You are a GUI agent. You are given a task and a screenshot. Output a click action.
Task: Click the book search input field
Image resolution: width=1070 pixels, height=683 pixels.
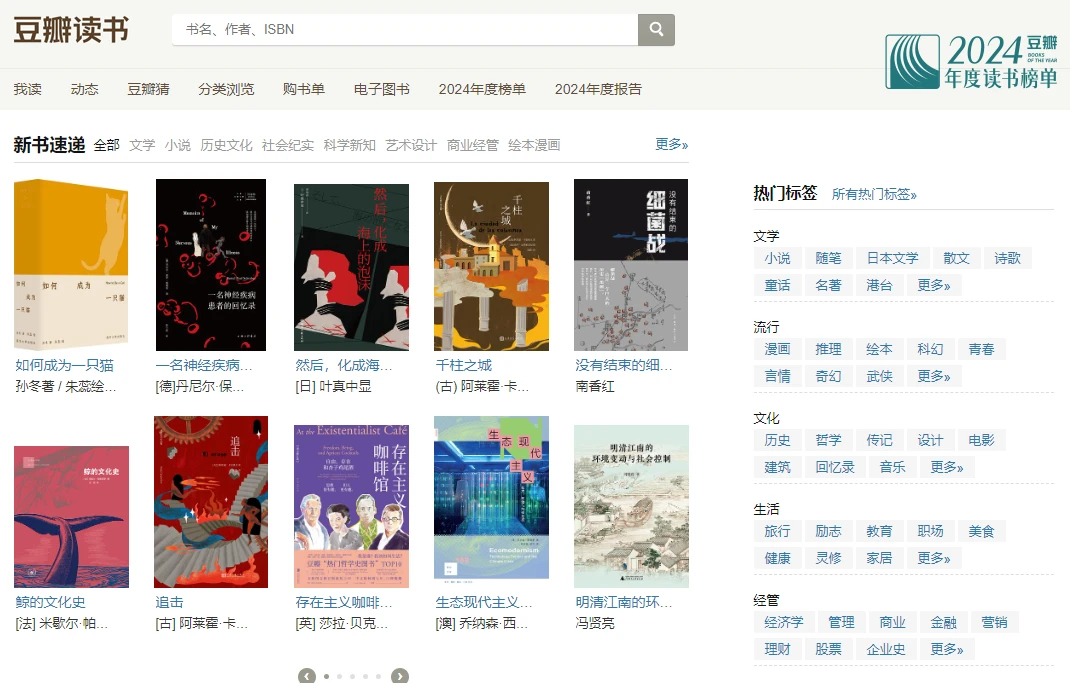405,30
